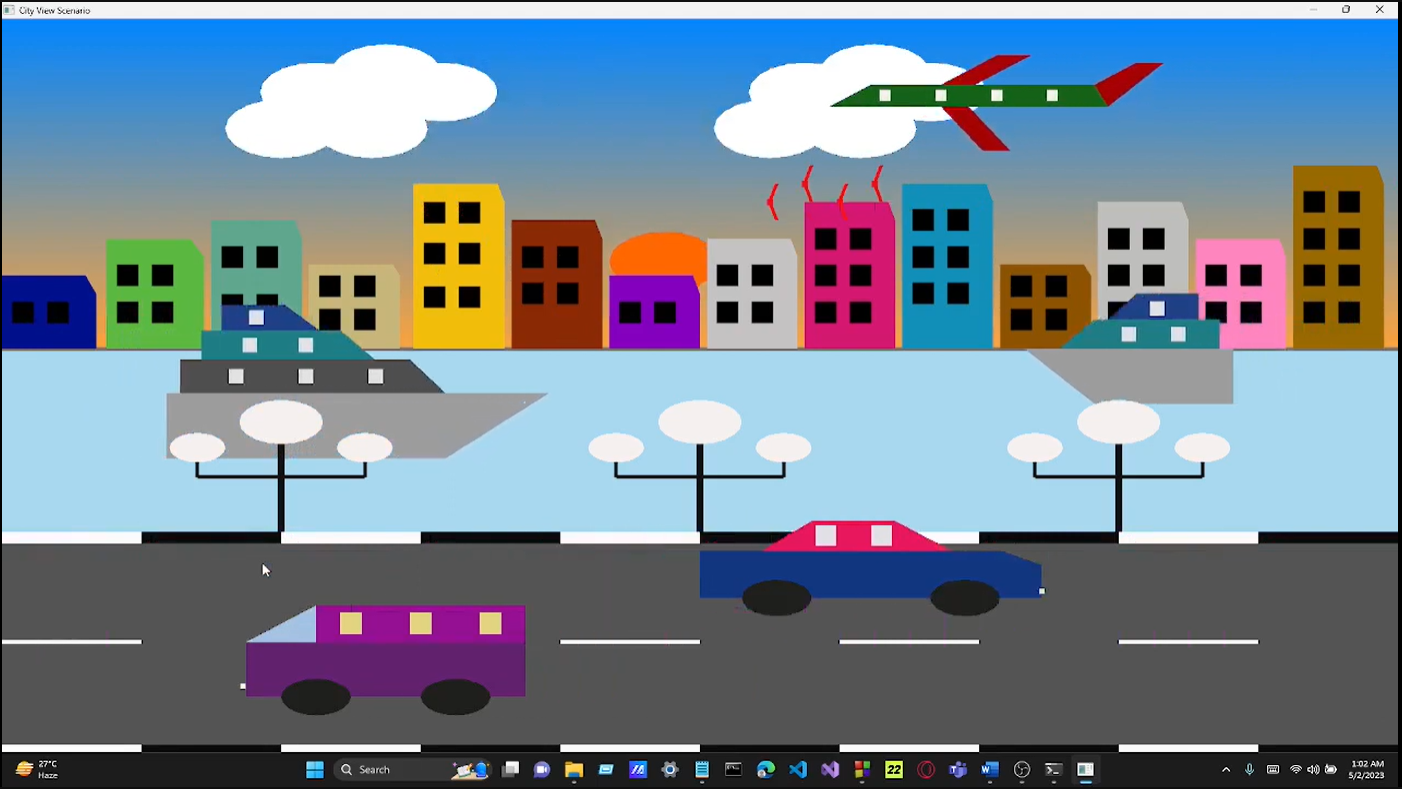Switch to Microsoft Word in taskbar
Viewport: 1402px width, 789px height.
(x=990, y=769)
